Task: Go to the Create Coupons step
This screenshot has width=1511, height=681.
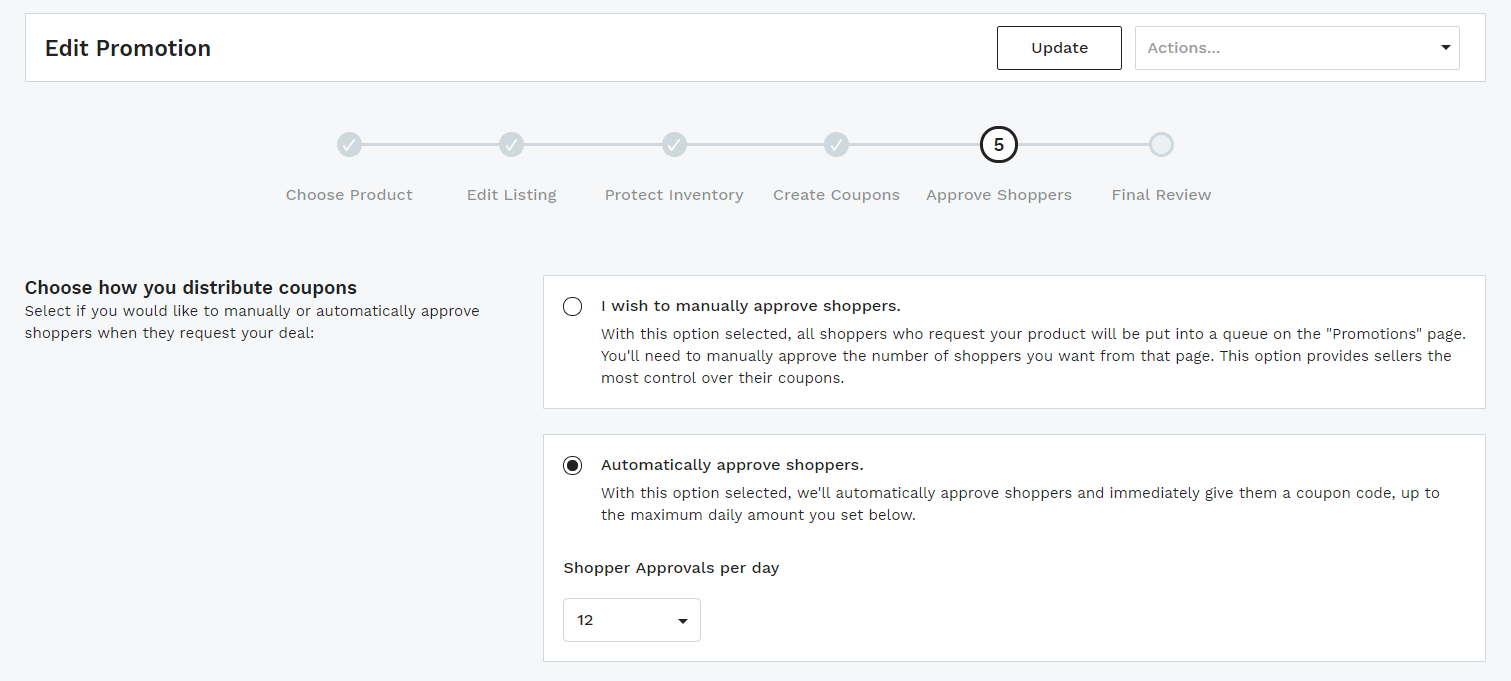Action: 836,194
